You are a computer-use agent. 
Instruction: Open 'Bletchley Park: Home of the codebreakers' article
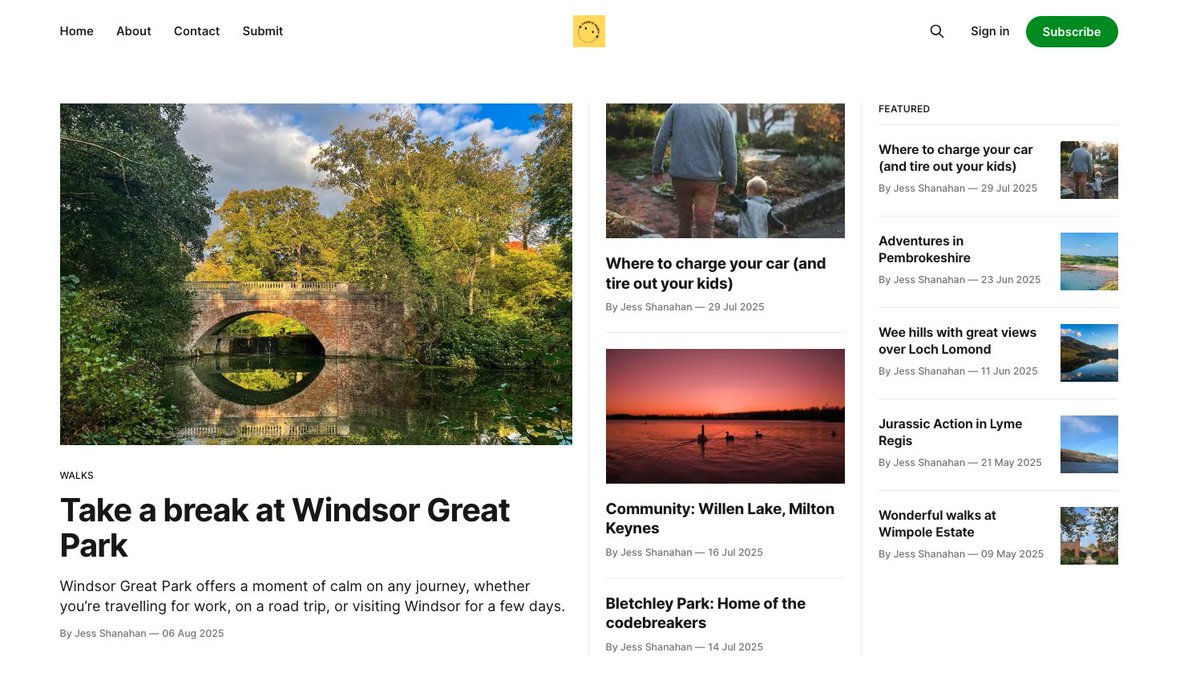click(x=706, y=613)
